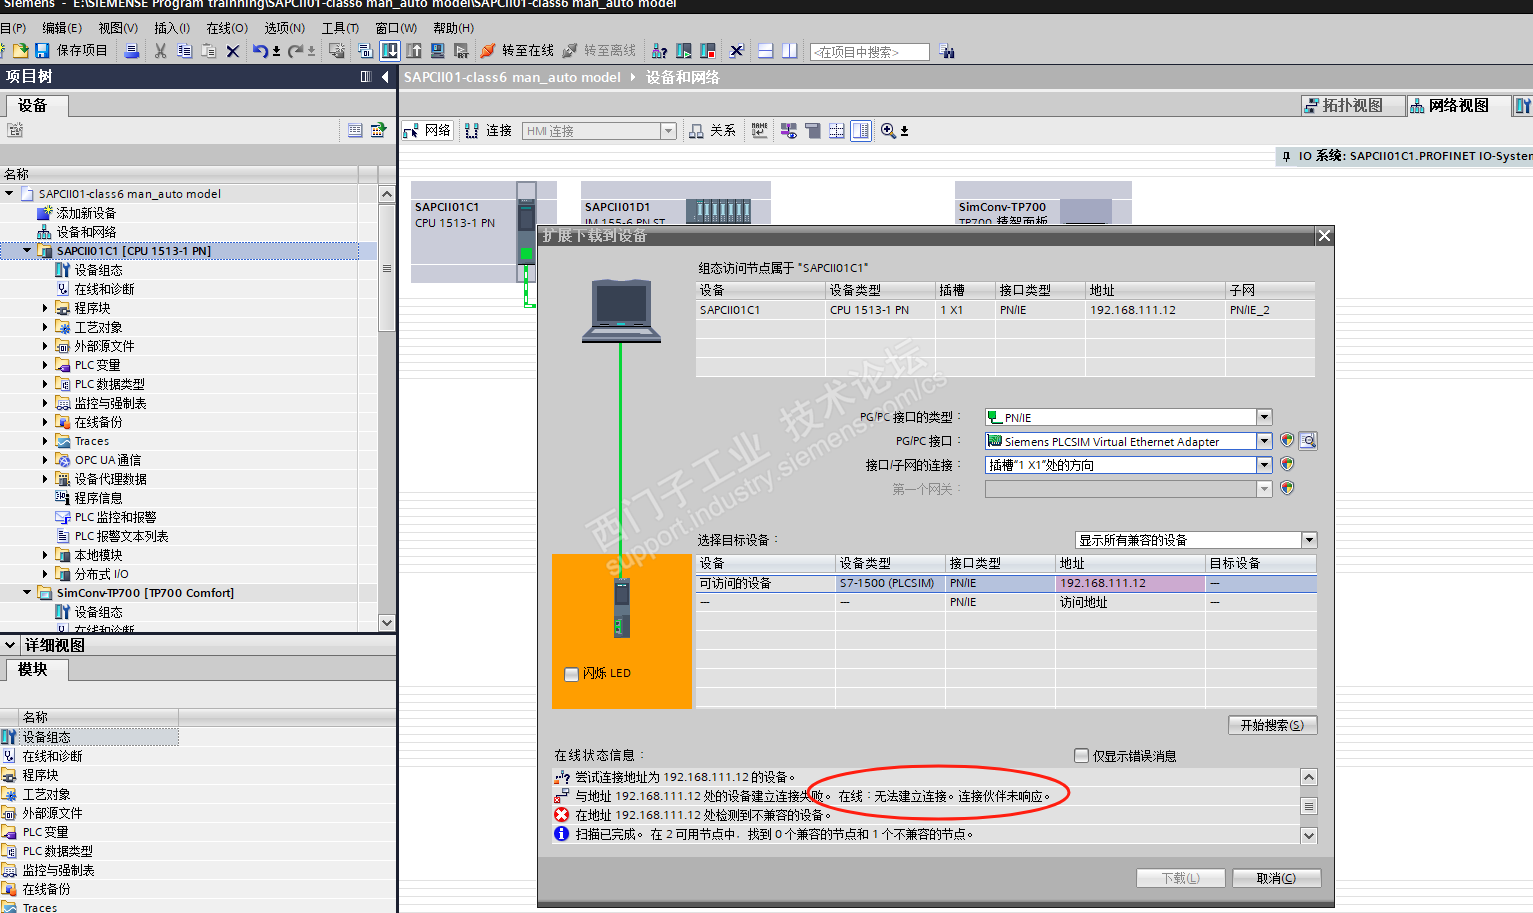Split the editor area vertically
The height and width of the screenshot is (913, 1533).
tap(789, 51)
